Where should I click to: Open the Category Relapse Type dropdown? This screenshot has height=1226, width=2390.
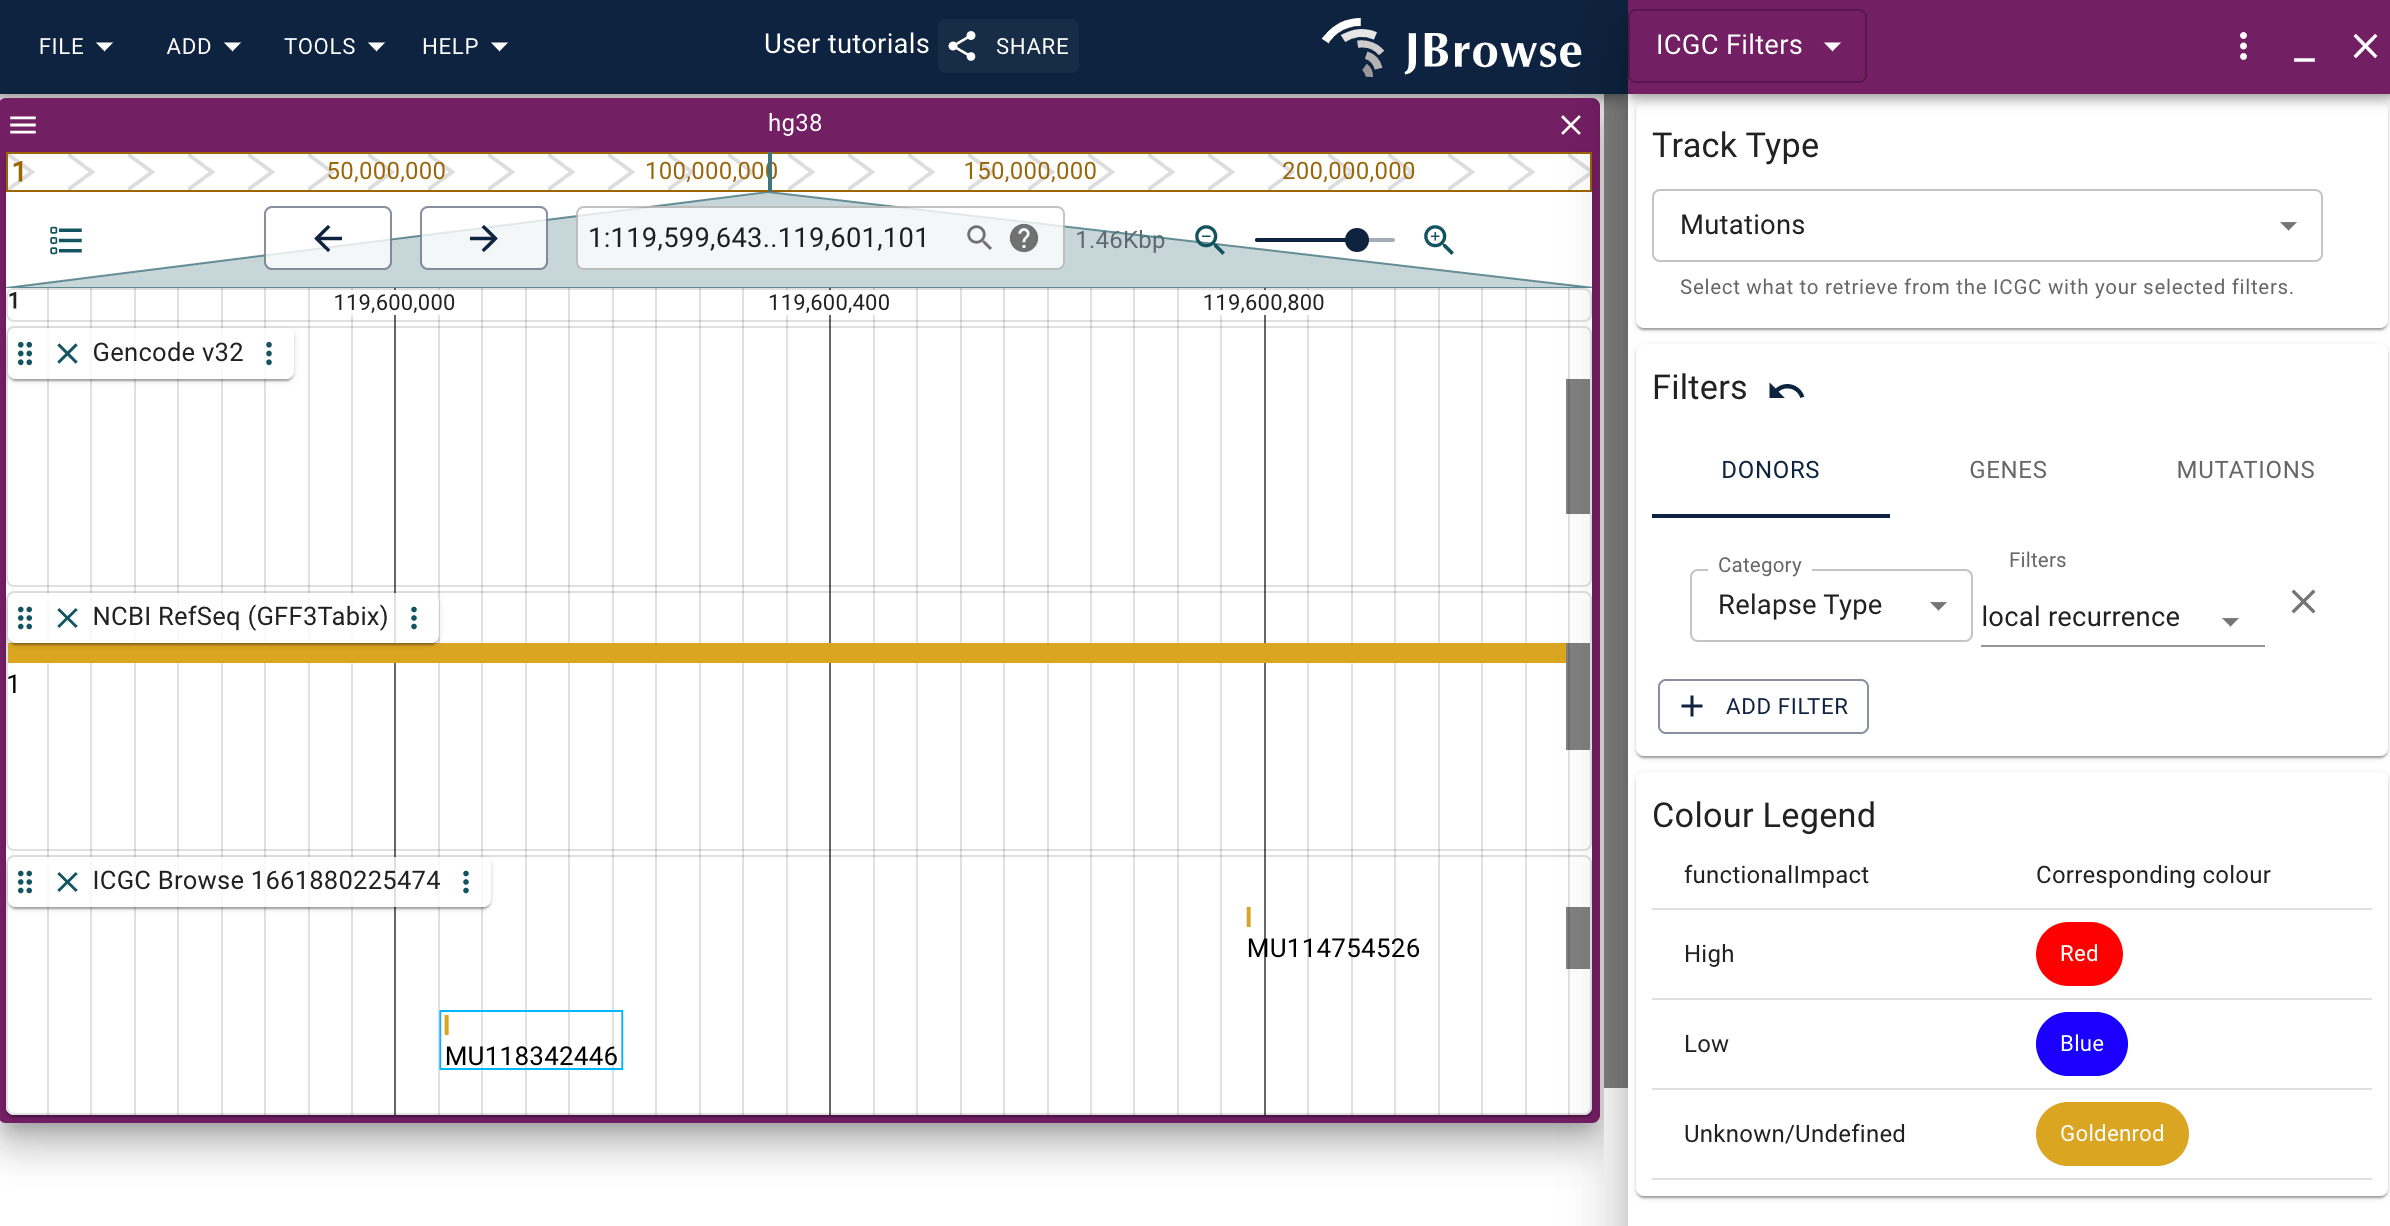pos(1830,605)
